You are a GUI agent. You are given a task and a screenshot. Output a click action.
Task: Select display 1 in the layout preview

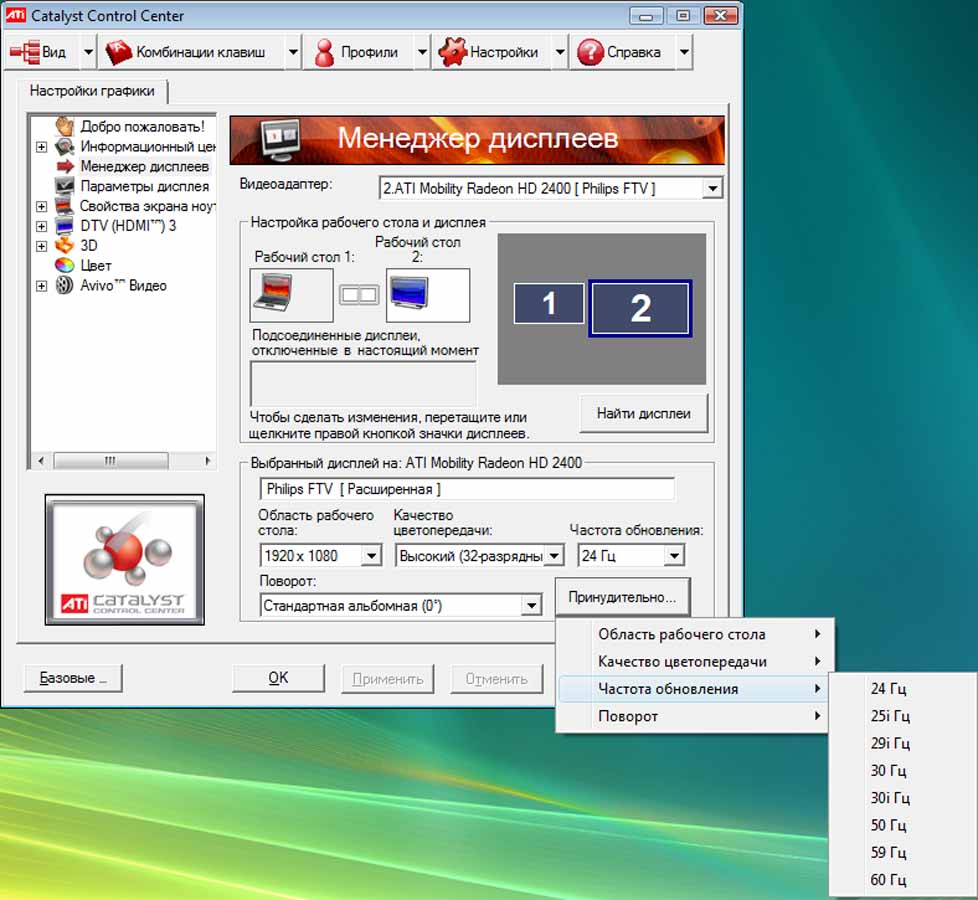pos(548,303)
